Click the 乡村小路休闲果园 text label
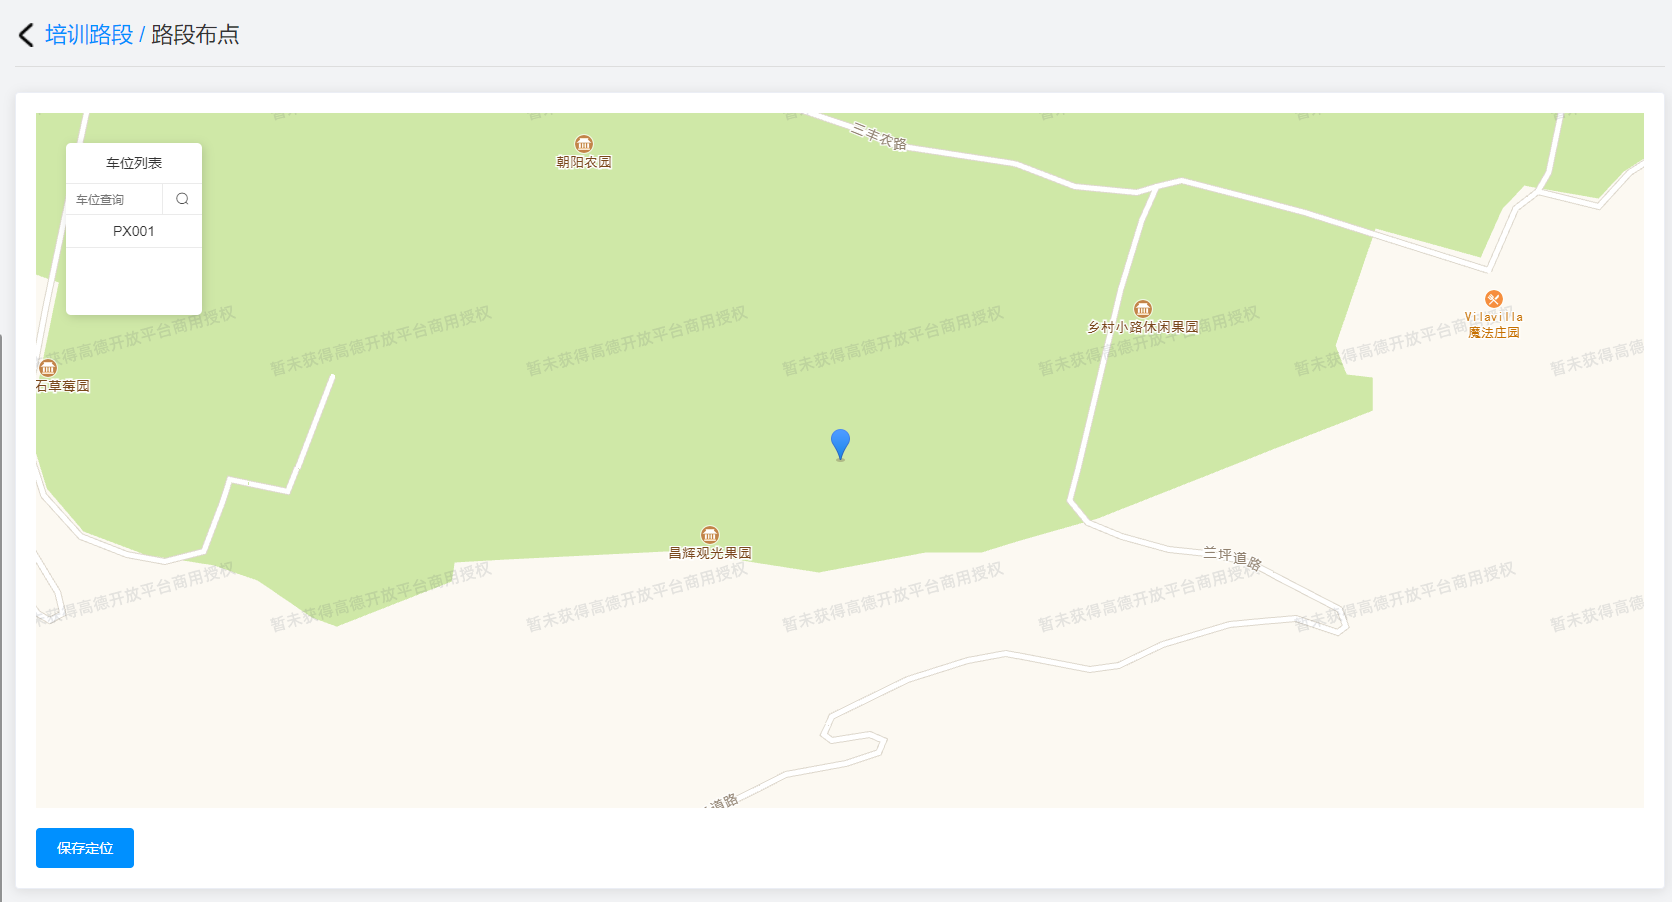Image resolution: width=1672 pixels, height=902 pixels. (x=1143, y=327)
